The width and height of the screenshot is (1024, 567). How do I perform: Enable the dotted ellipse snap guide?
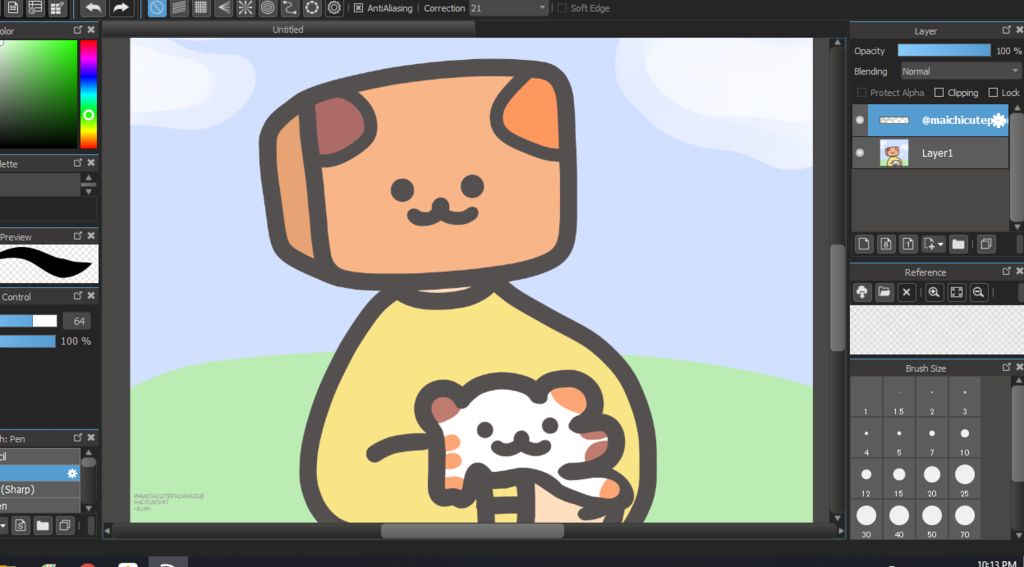[x=312, y=8]
